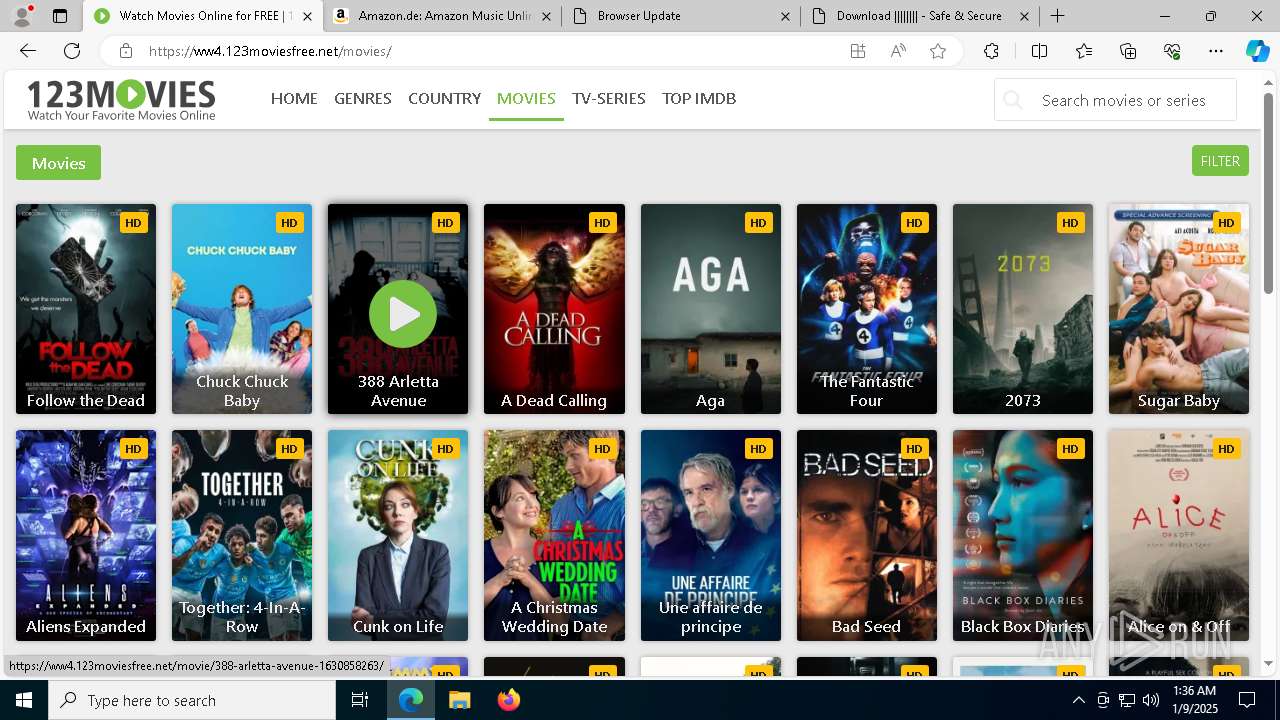Open browser Extensions puzzle icon
This screenshot has height=720, width=1280.
(991, 51)
